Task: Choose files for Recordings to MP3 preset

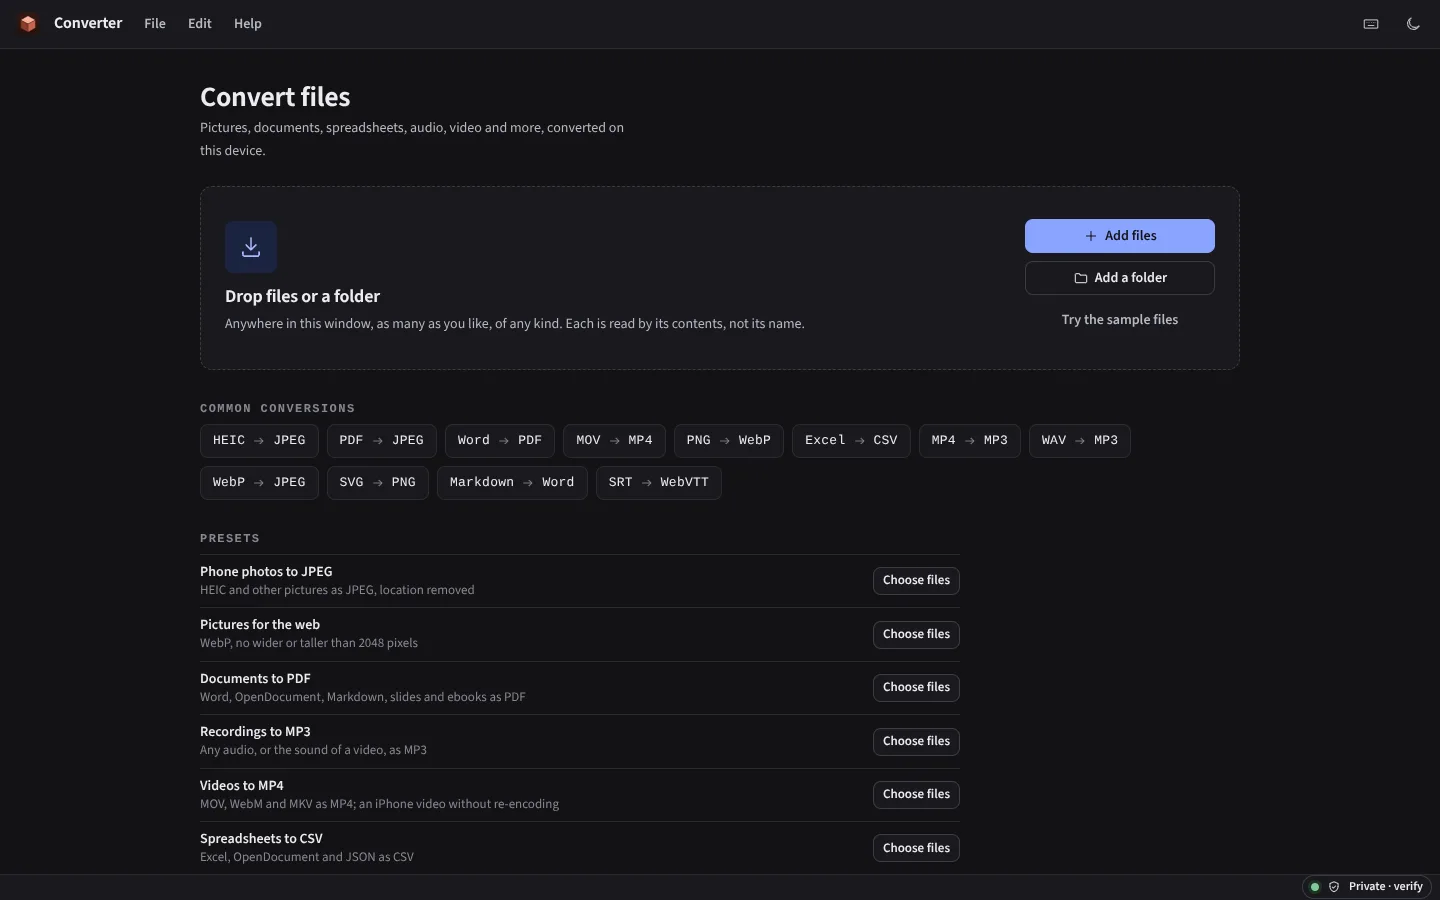Action: click(x=916, y=742)
